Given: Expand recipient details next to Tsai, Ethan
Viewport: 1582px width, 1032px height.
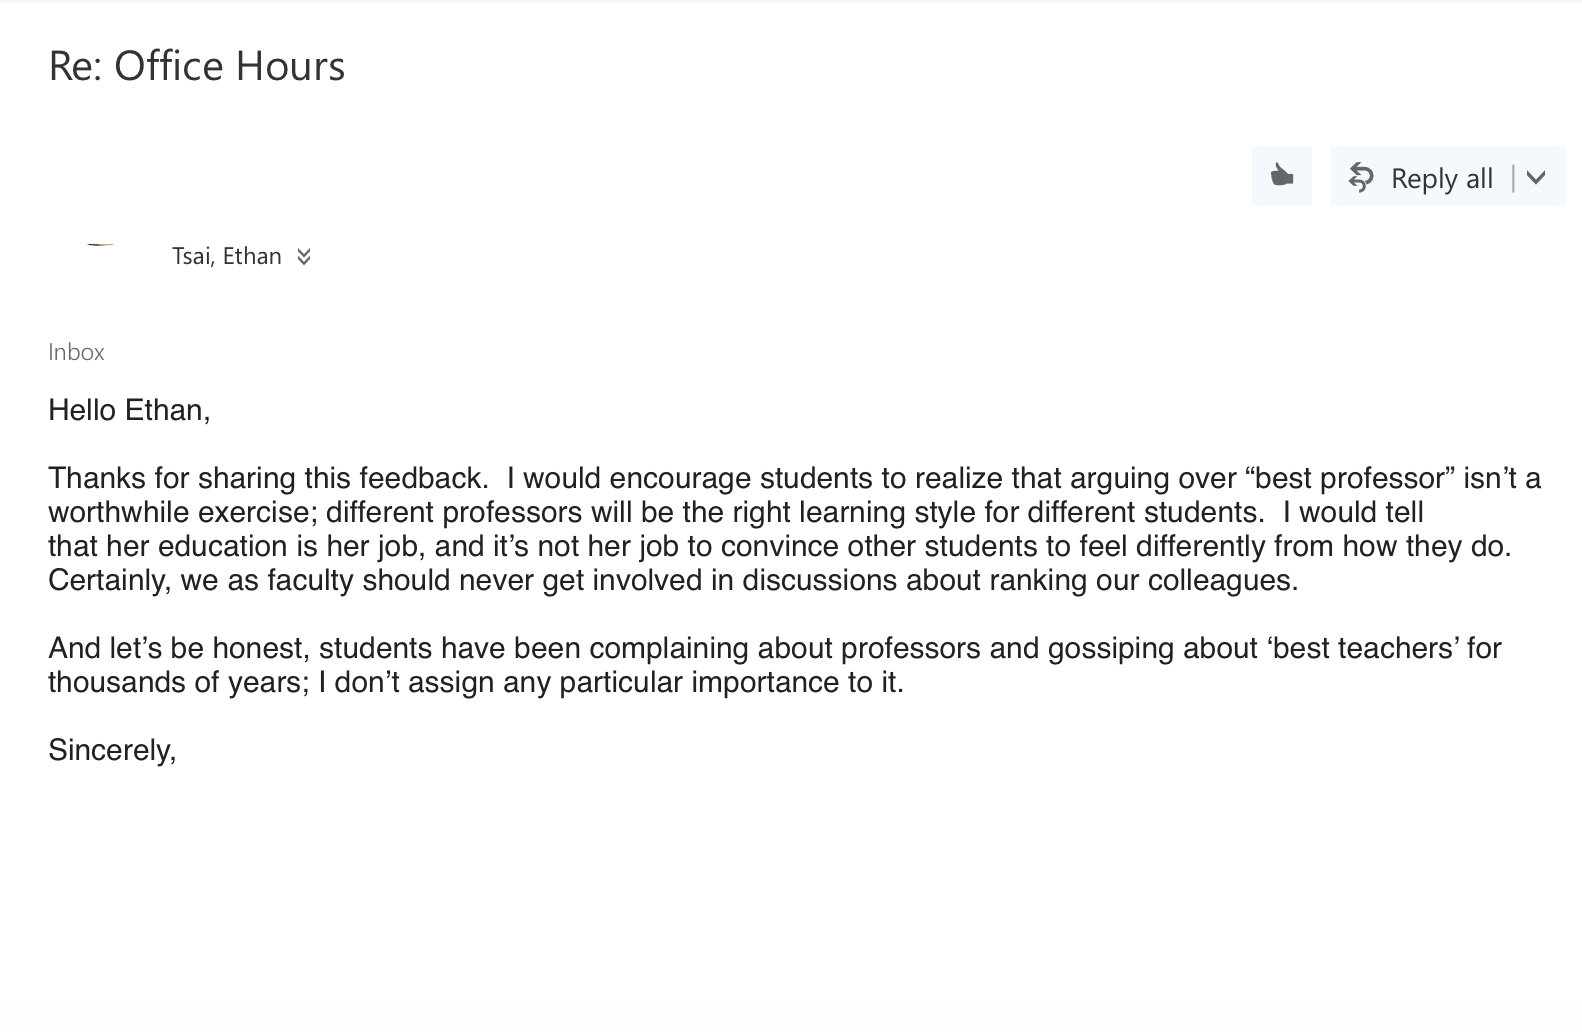Looking at the screenshot, I should coord(304,257).
